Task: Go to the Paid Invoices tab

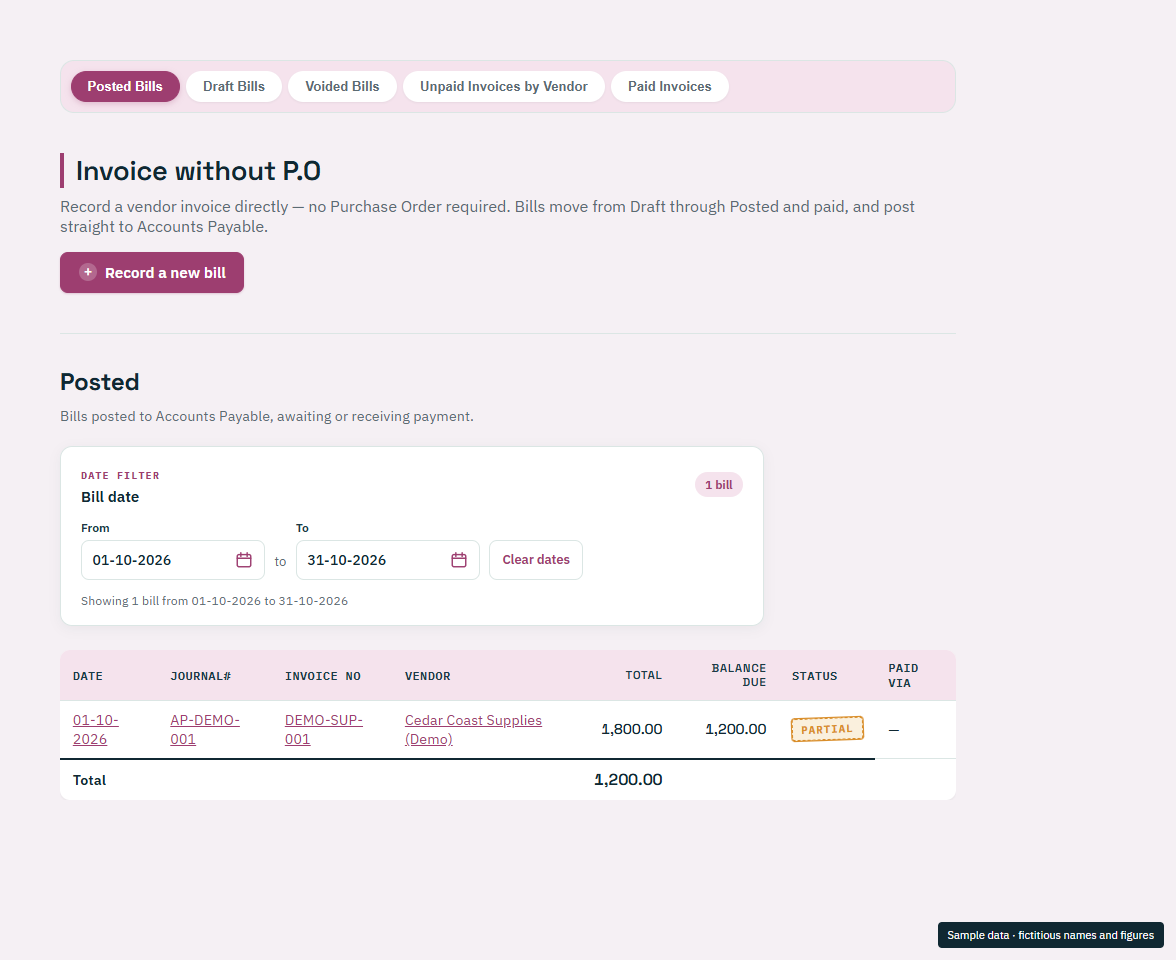Action: 670,86
